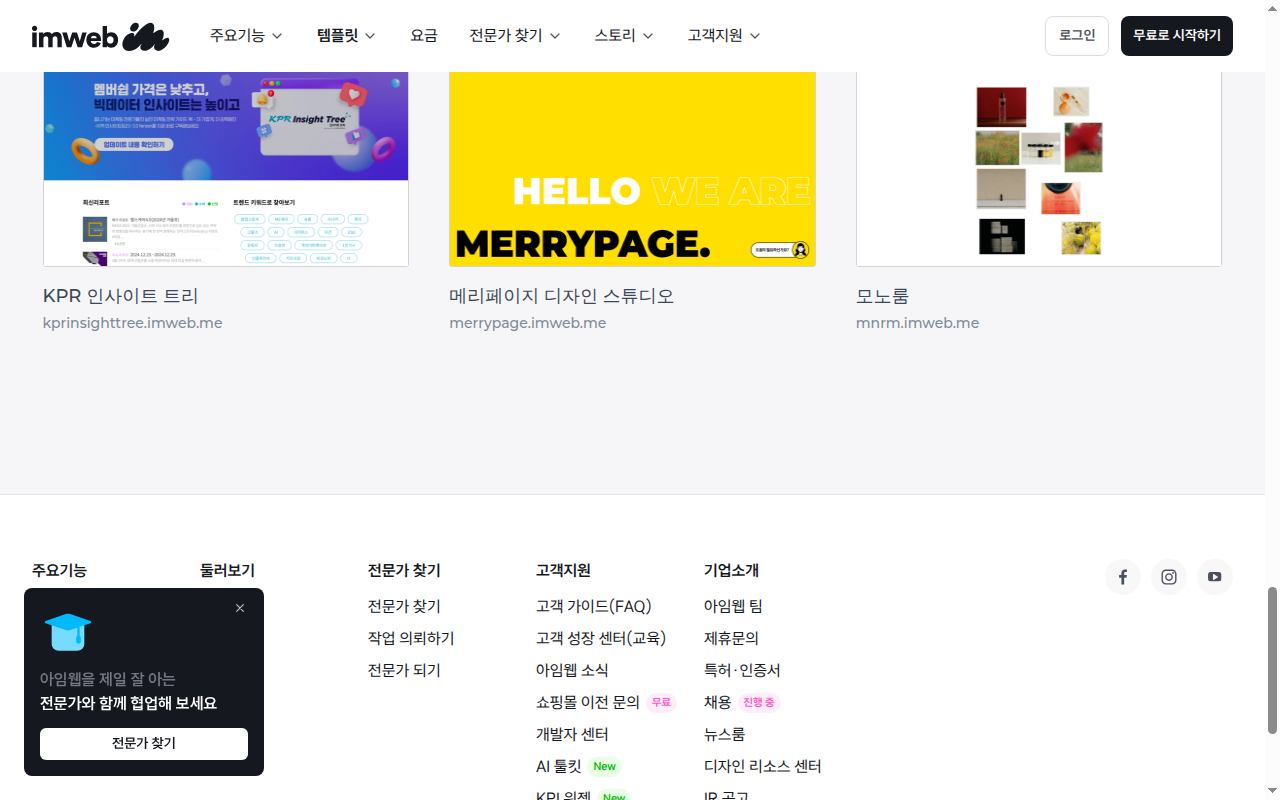Screen dimensions: 1280x800
Task: Open 고객 가이드(FAQ) link
Action: (594, 606)
